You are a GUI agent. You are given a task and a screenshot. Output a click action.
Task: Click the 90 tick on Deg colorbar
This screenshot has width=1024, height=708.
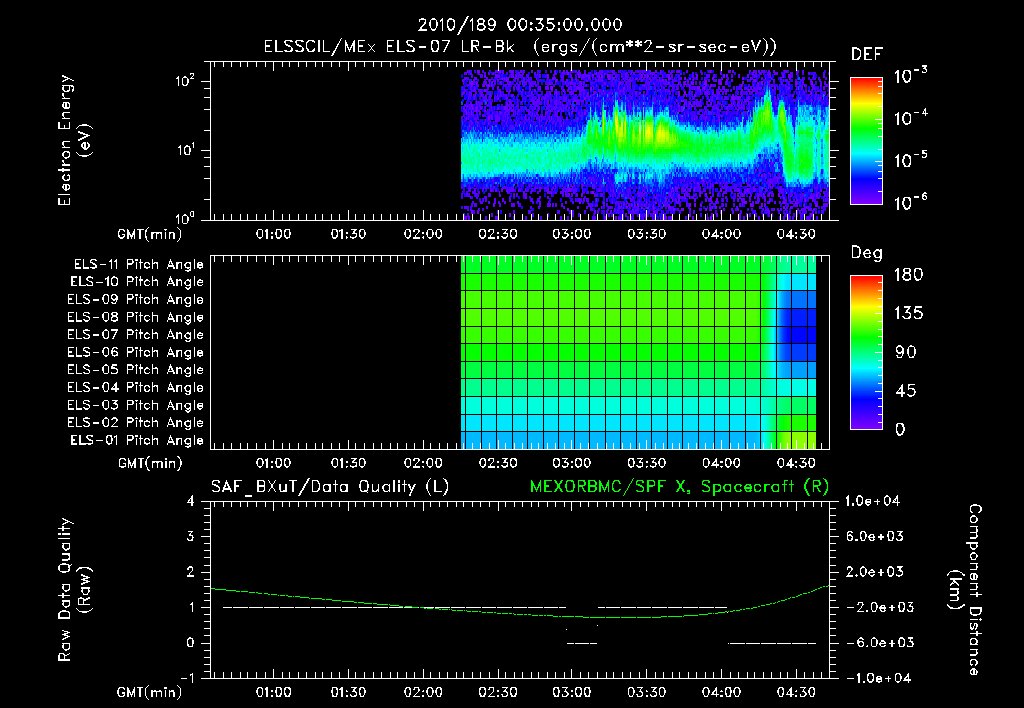tap(904, 352)
